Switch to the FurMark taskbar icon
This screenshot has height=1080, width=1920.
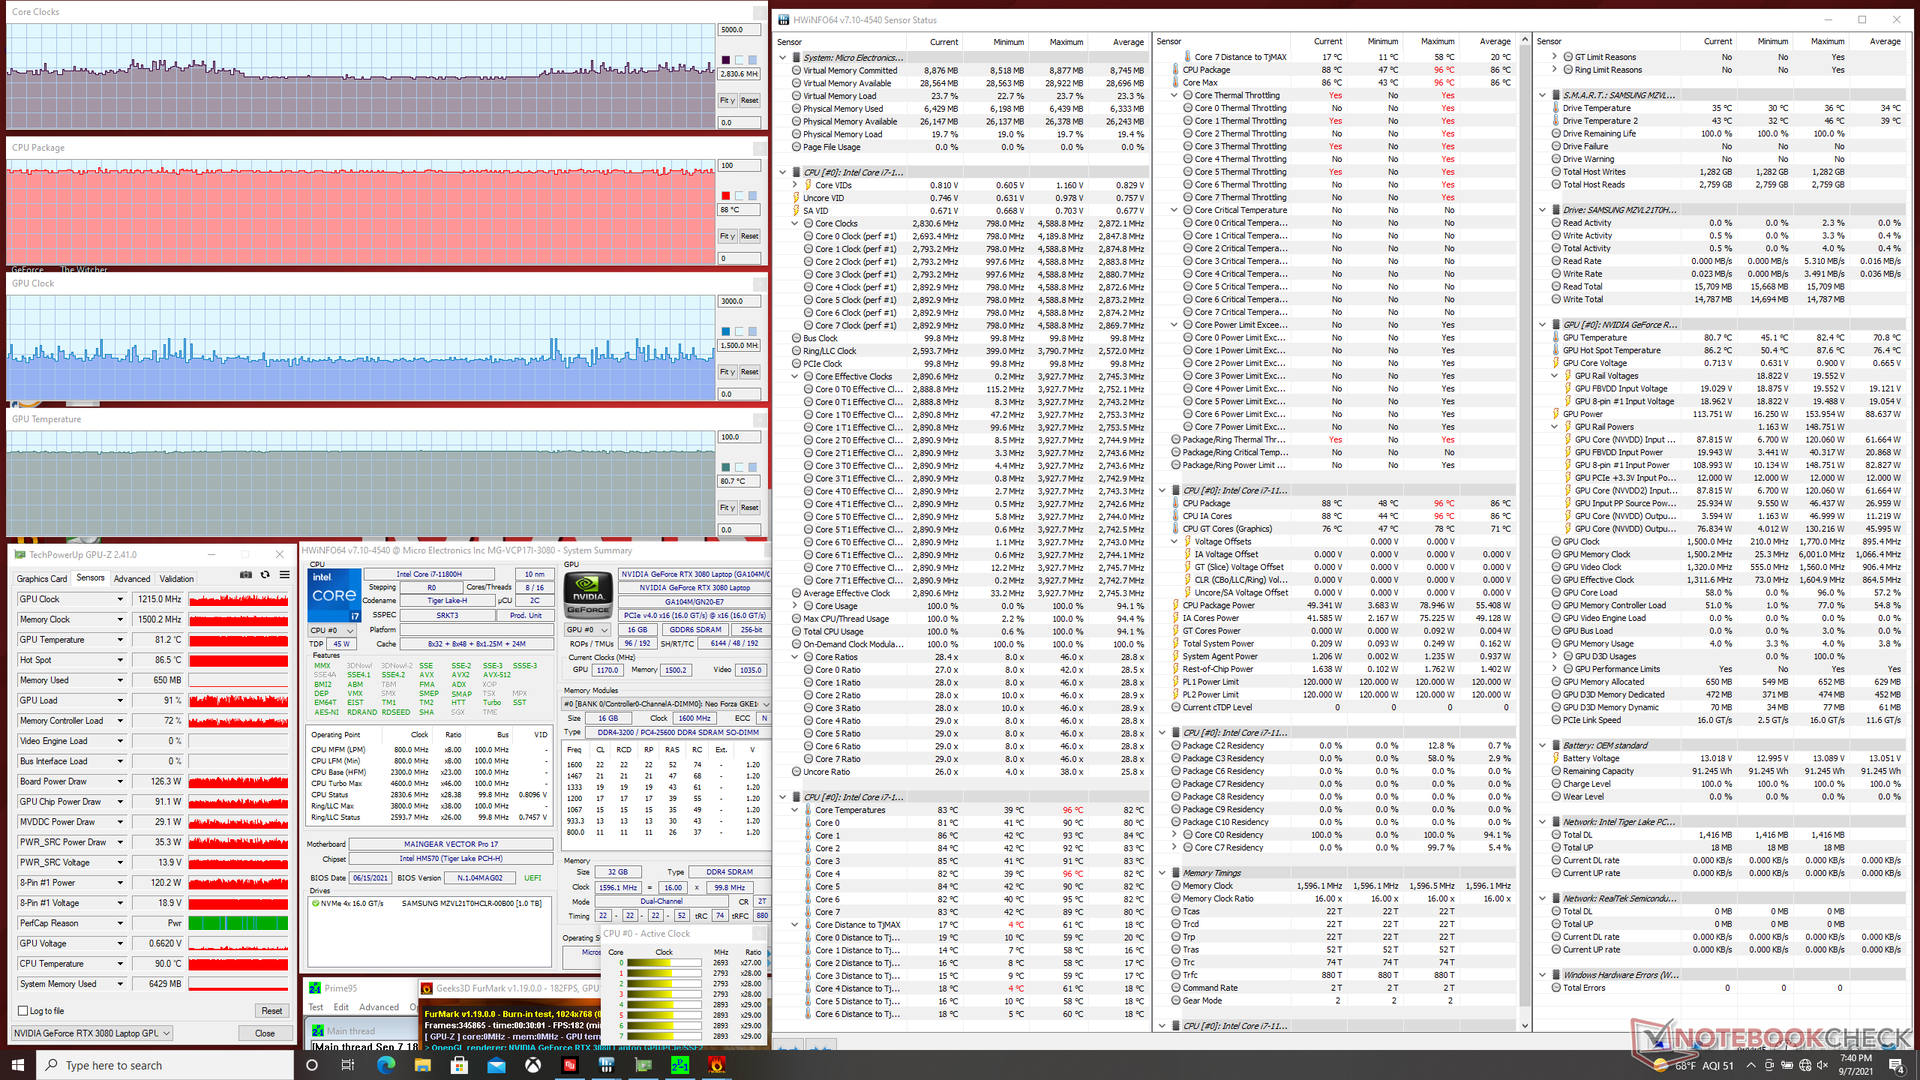[x=717, y=1065]
